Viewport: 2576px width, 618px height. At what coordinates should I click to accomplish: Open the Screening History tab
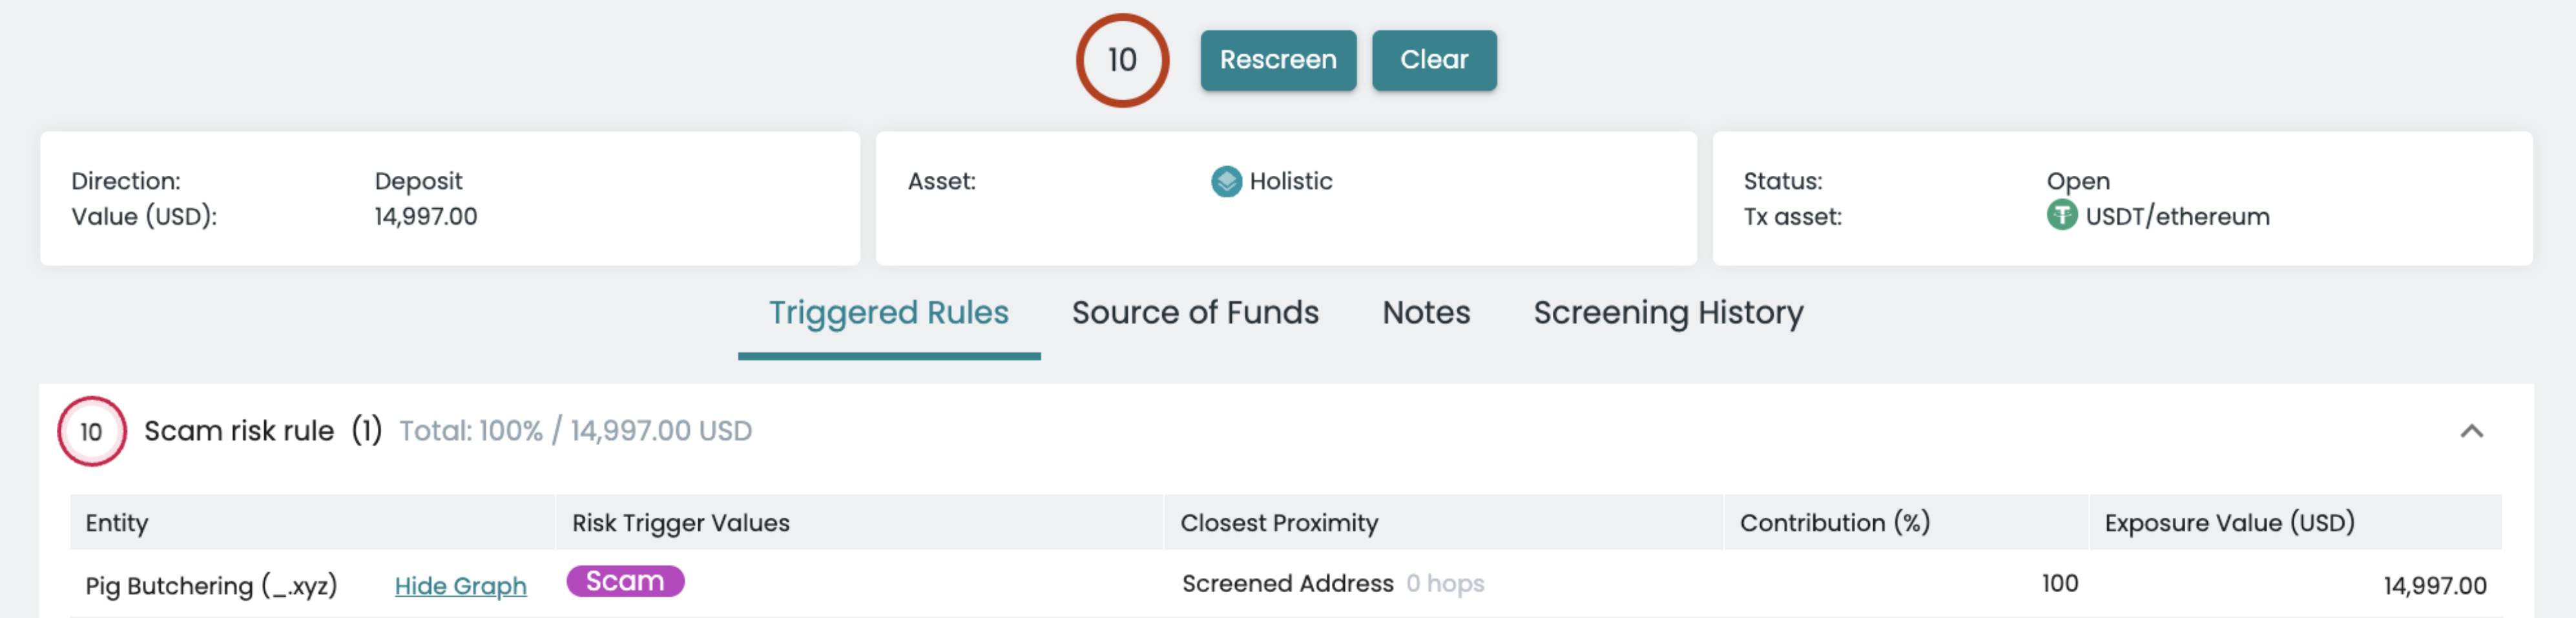pos(1668,313)
